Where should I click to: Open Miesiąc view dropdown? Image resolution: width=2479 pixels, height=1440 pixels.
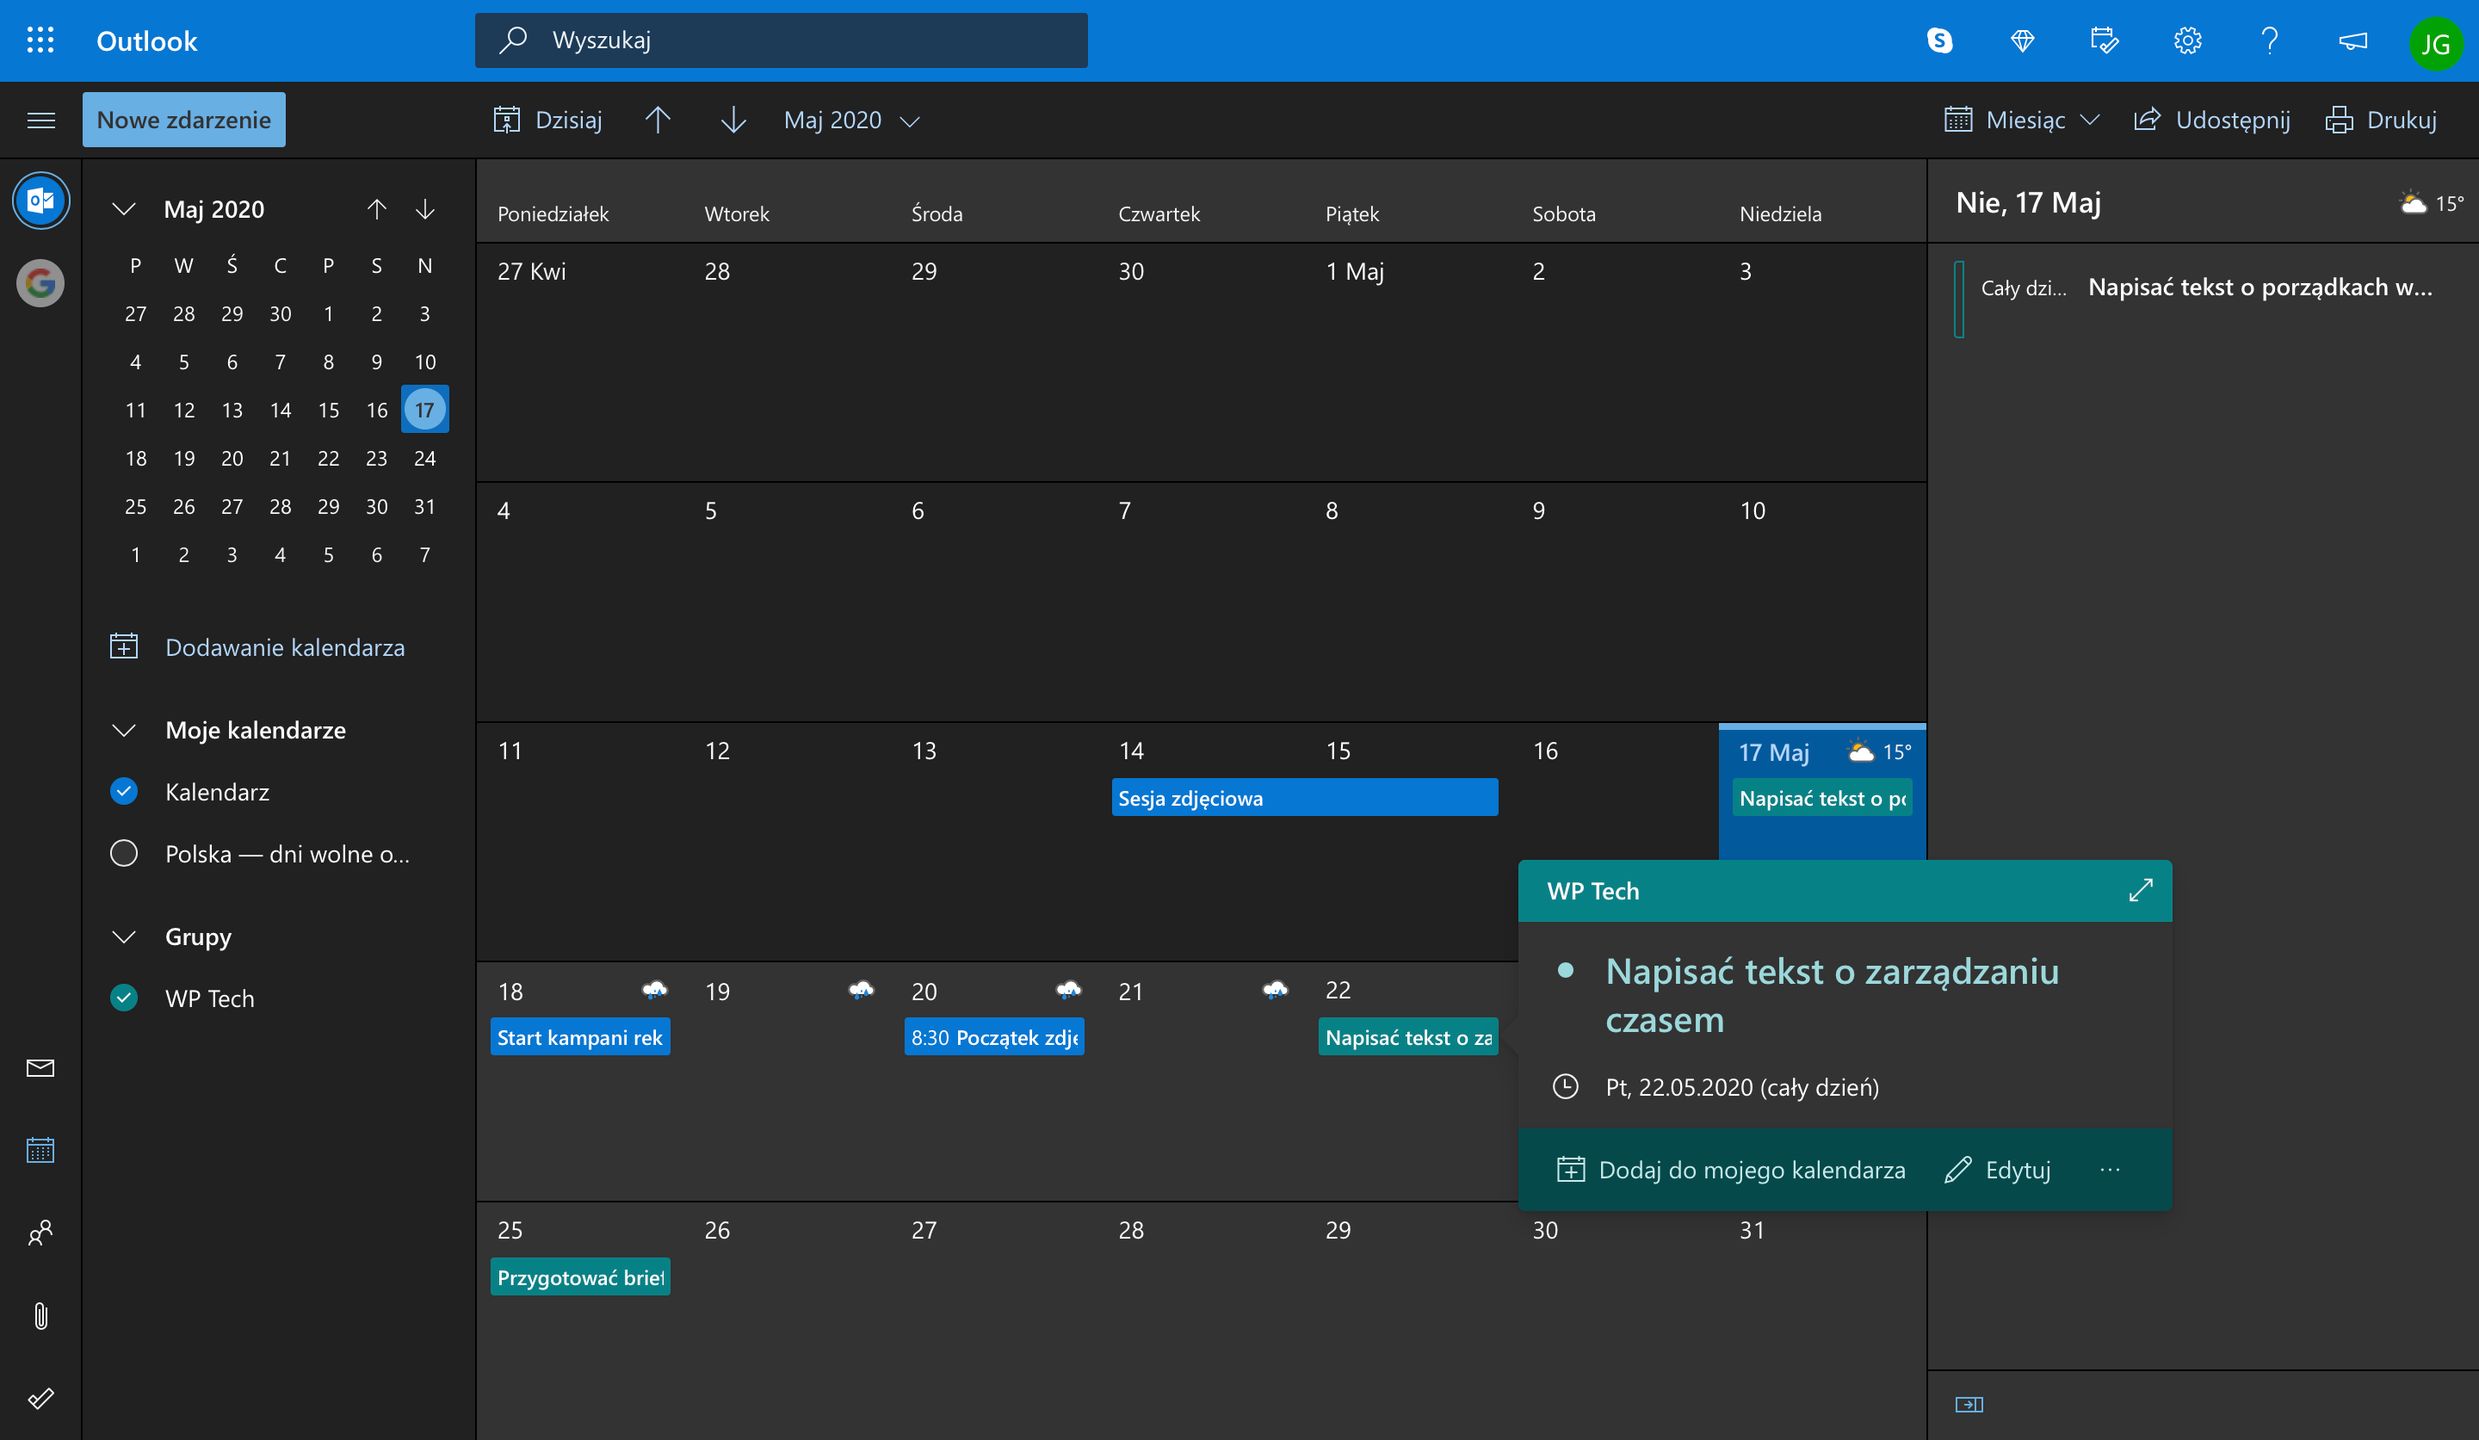point(2021,120)
